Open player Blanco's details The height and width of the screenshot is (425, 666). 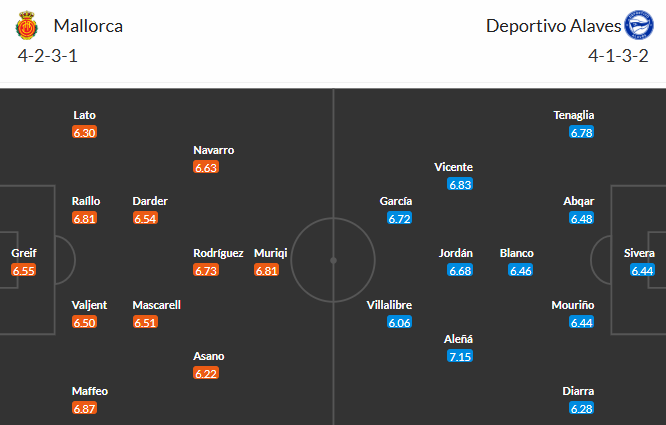pos(517,253)
